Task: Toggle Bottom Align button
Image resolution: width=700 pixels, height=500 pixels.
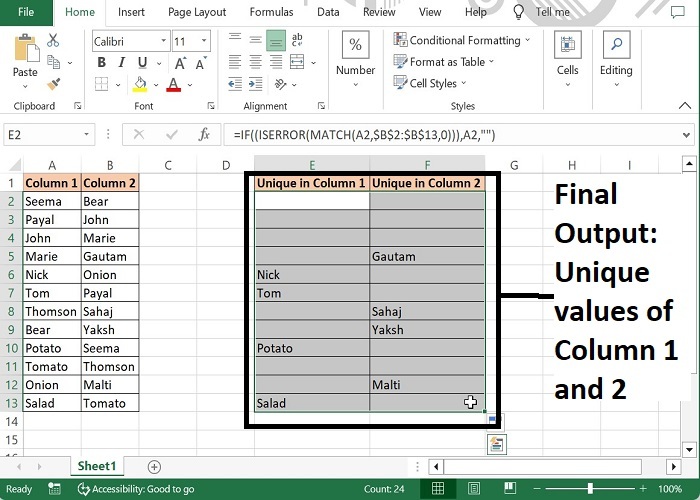Action: (x=276, y=41)
